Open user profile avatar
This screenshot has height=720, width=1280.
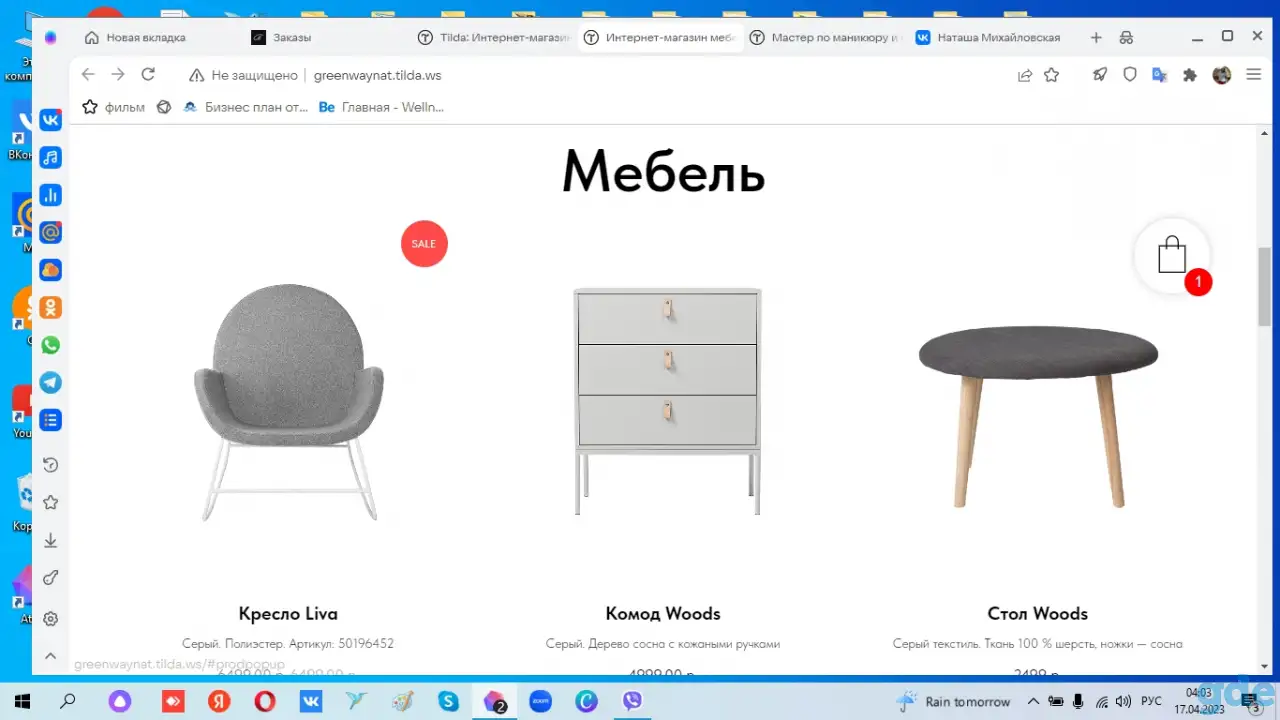tap(1222, 75)
